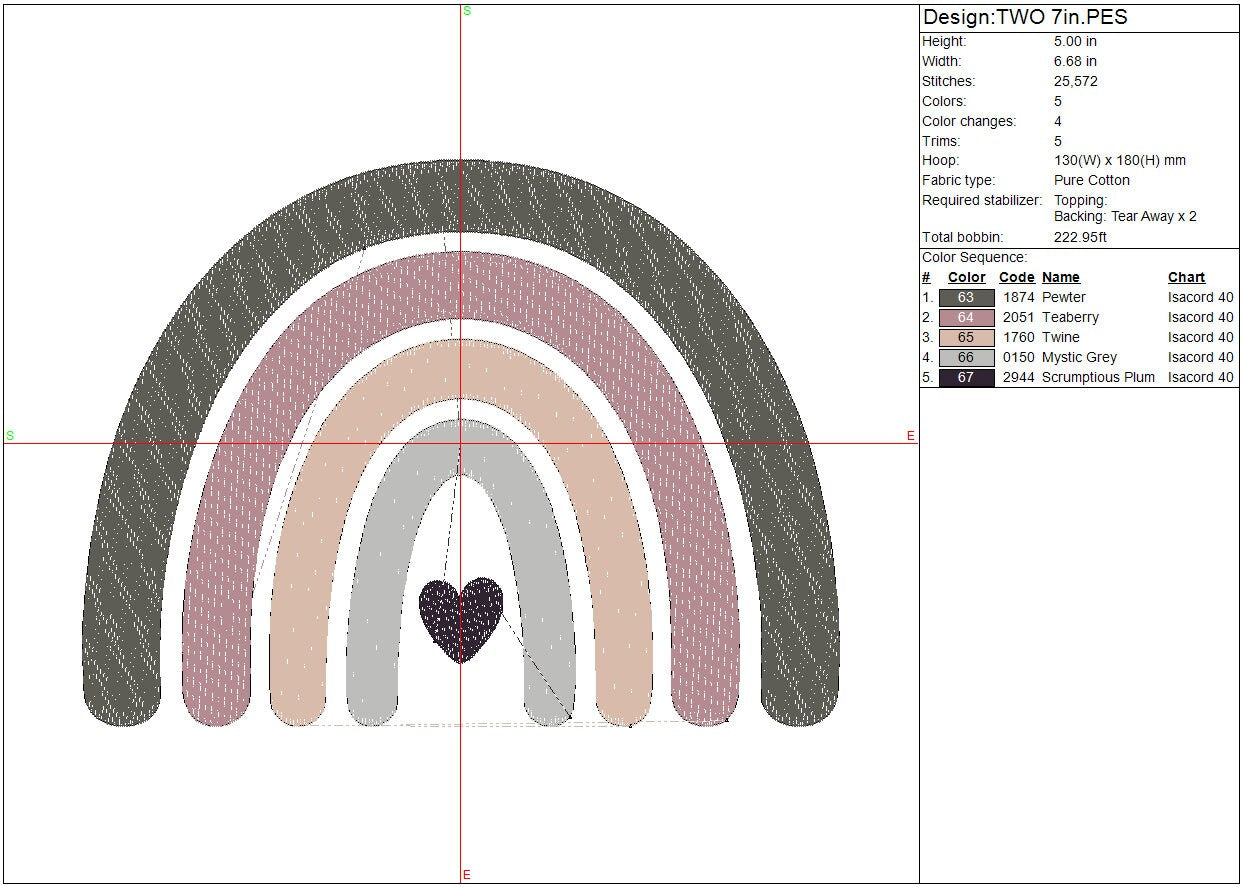Click the hoop size 130(W) x 180(H) mm

click(x=1119, y=160)
